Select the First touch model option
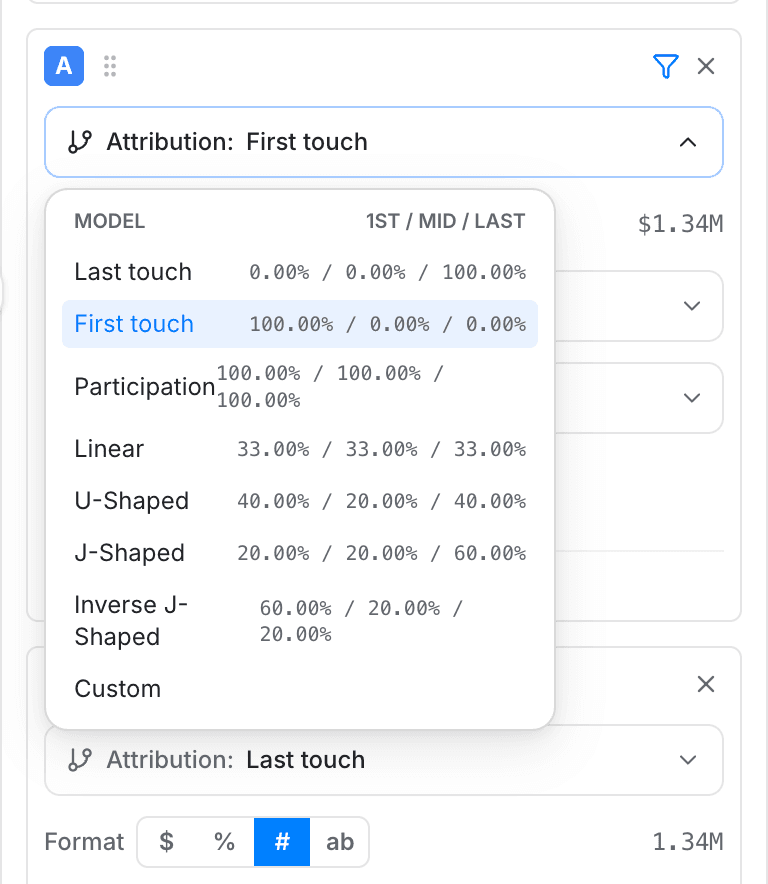Image resolution: width=768 pixels, height=884 pixels. (300, 324)
